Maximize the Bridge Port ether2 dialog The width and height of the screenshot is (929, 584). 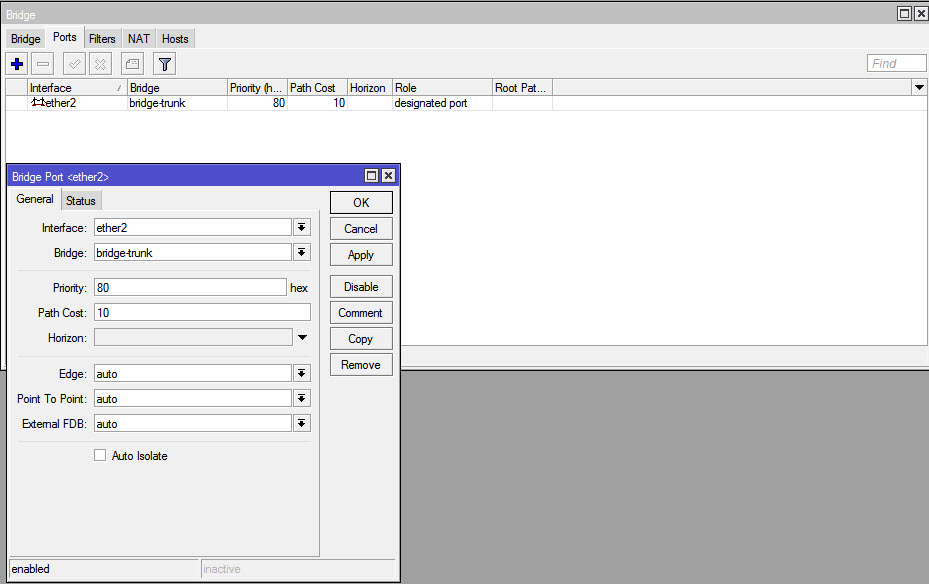click(x=371, y=175)
